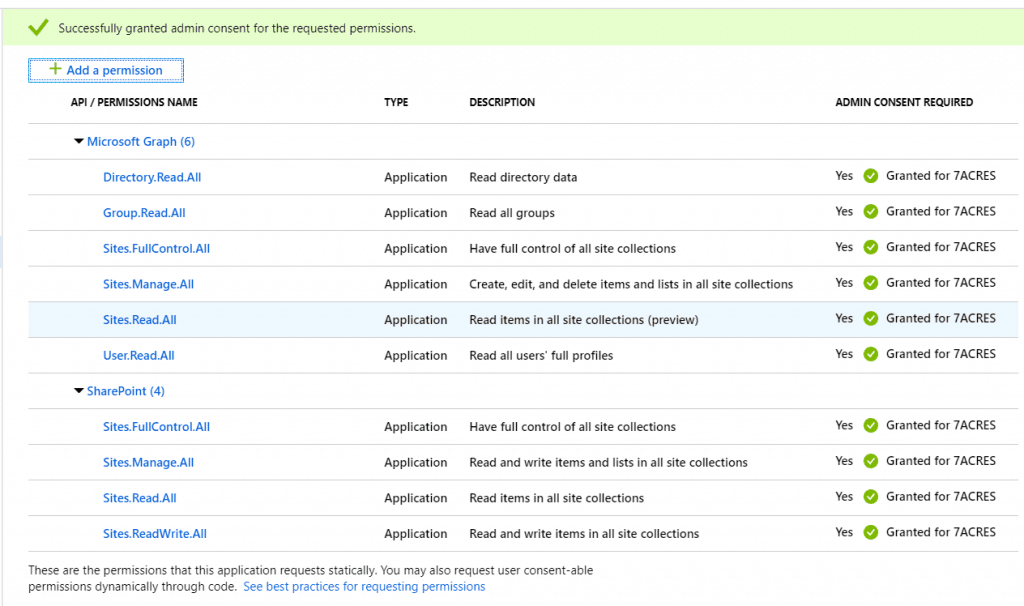
Task: Click the API / Permissions Name column header
Action: (134, 102)
